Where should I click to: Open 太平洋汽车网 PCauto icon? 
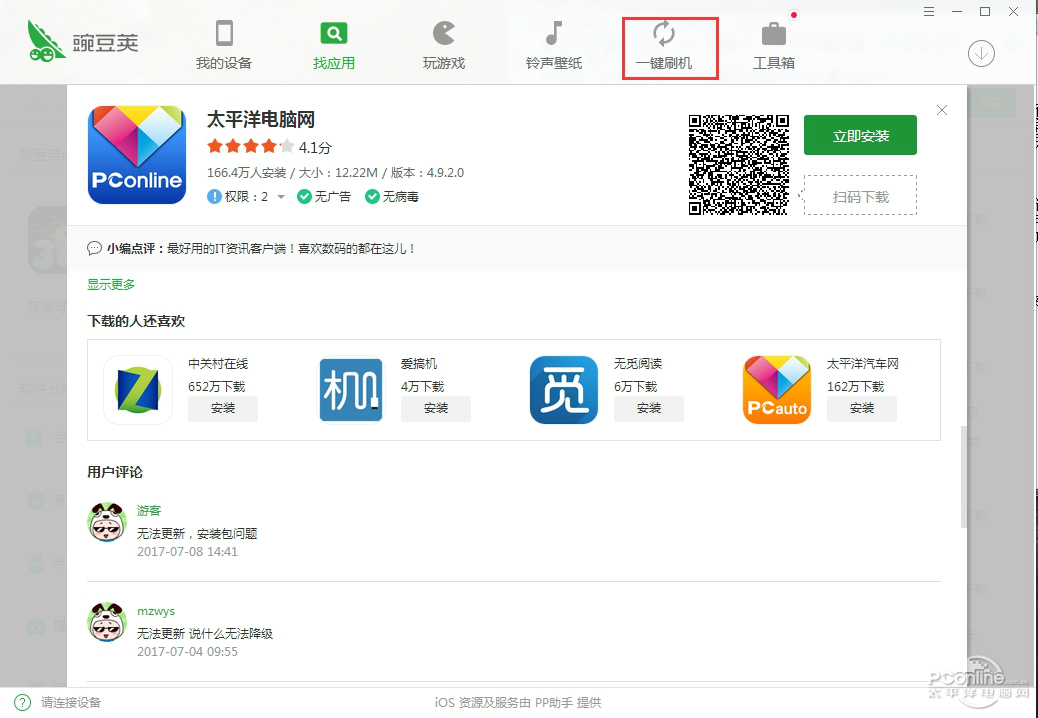point(777,390)
